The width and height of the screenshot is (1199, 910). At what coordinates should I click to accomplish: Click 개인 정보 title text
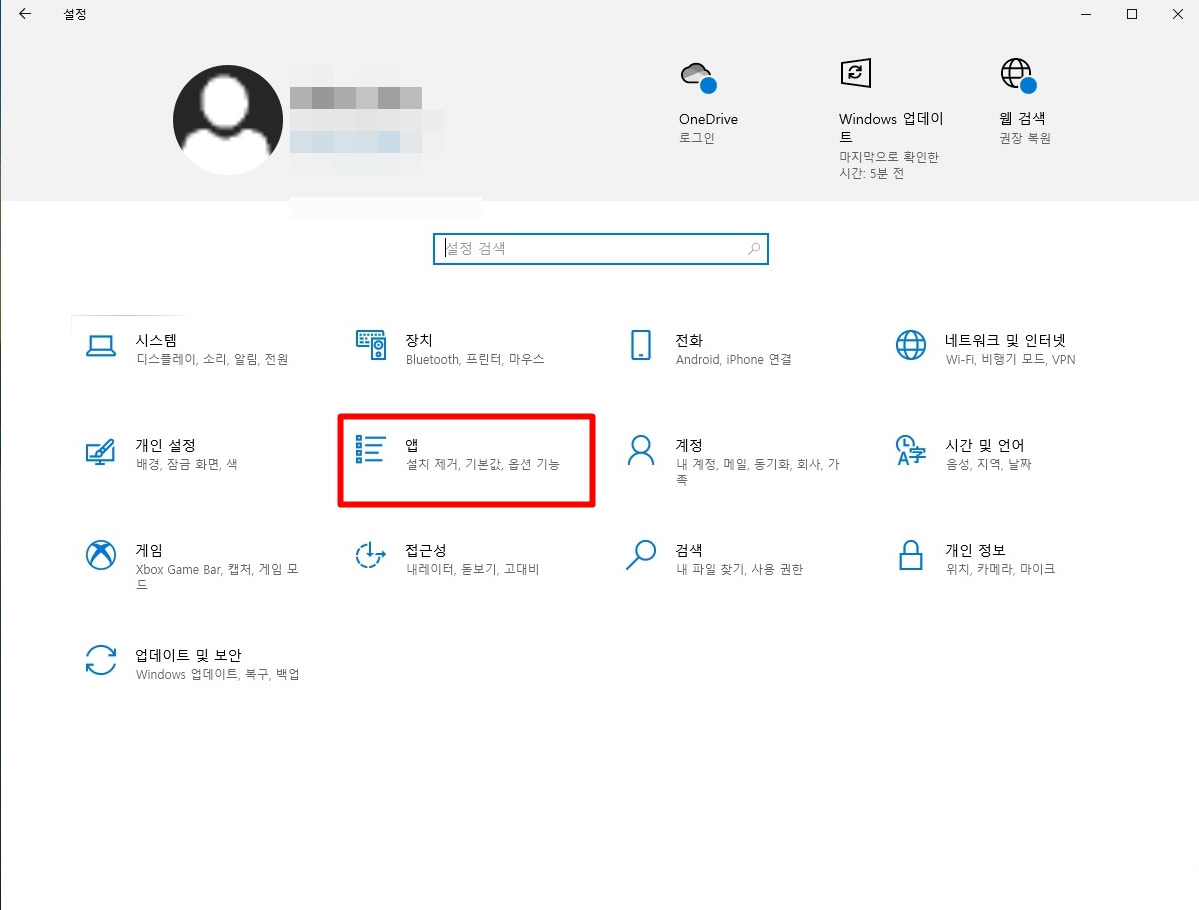coord(975,550)
